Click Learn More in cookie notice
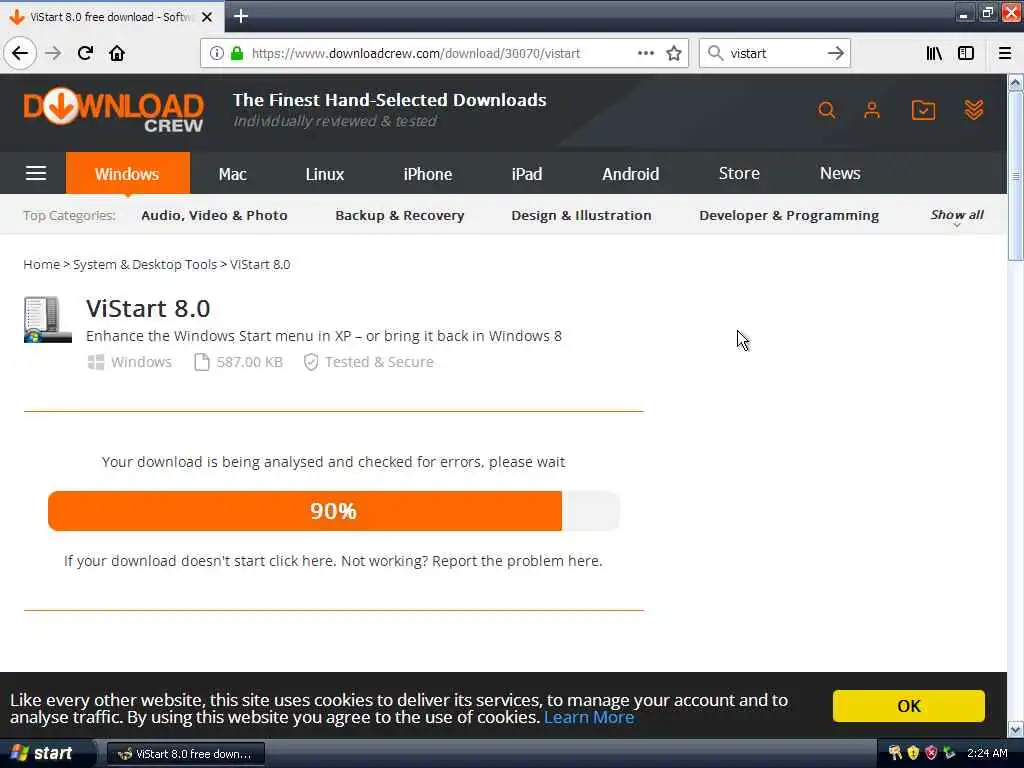The image size is (1024, 768). 588,717
